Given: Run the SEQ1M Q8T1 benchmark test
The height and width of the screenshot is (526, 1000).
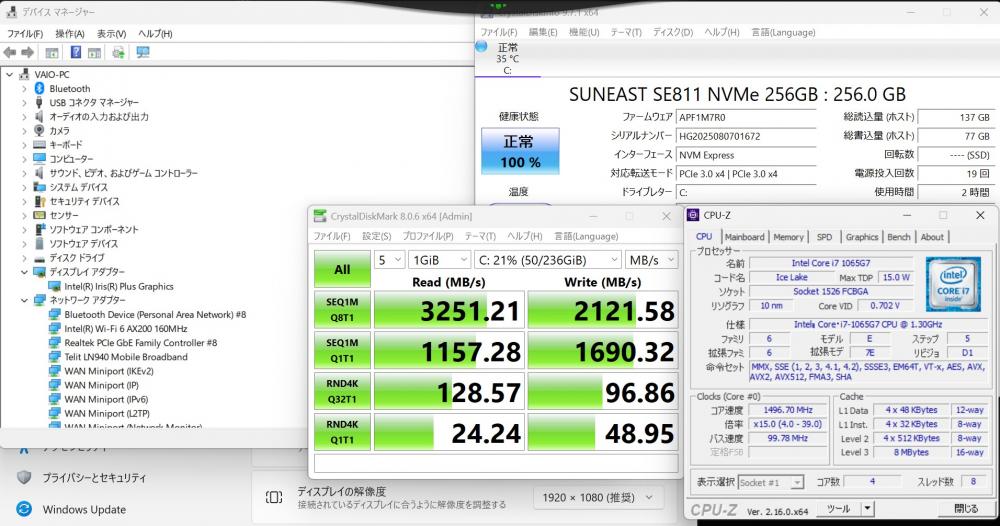Looking at the screenshot, I should point(342,310).
